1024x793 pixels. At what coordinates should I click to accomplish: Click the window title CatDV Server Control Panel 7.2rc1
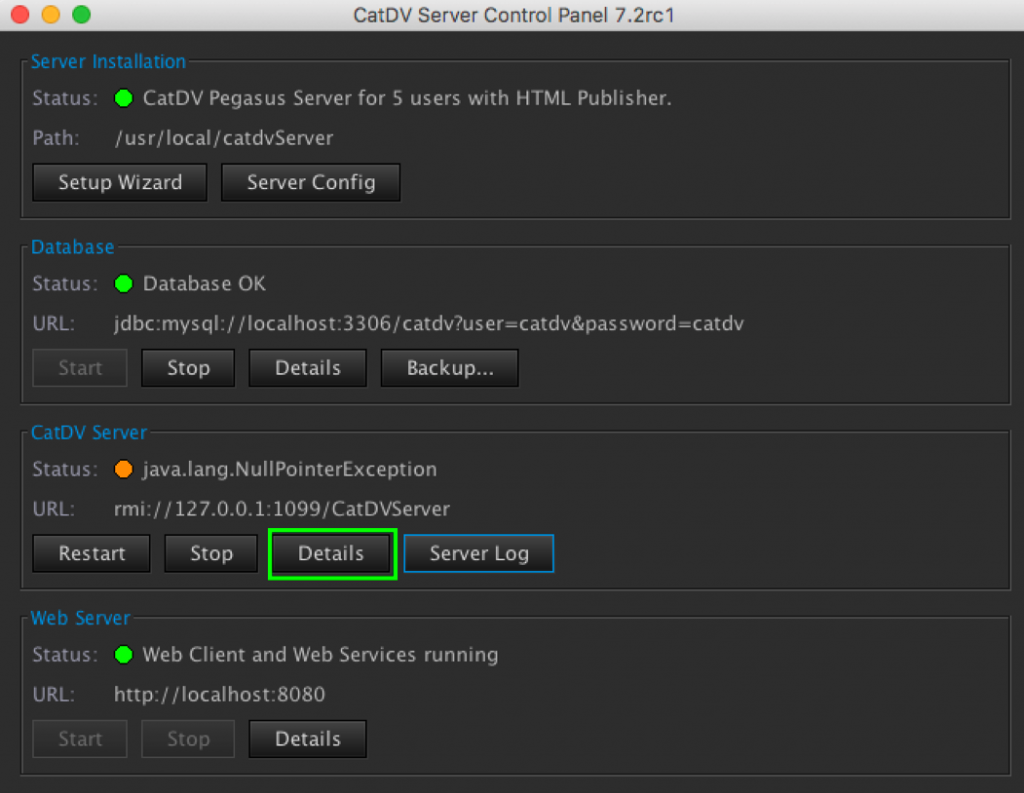click(x=514, y=15)
